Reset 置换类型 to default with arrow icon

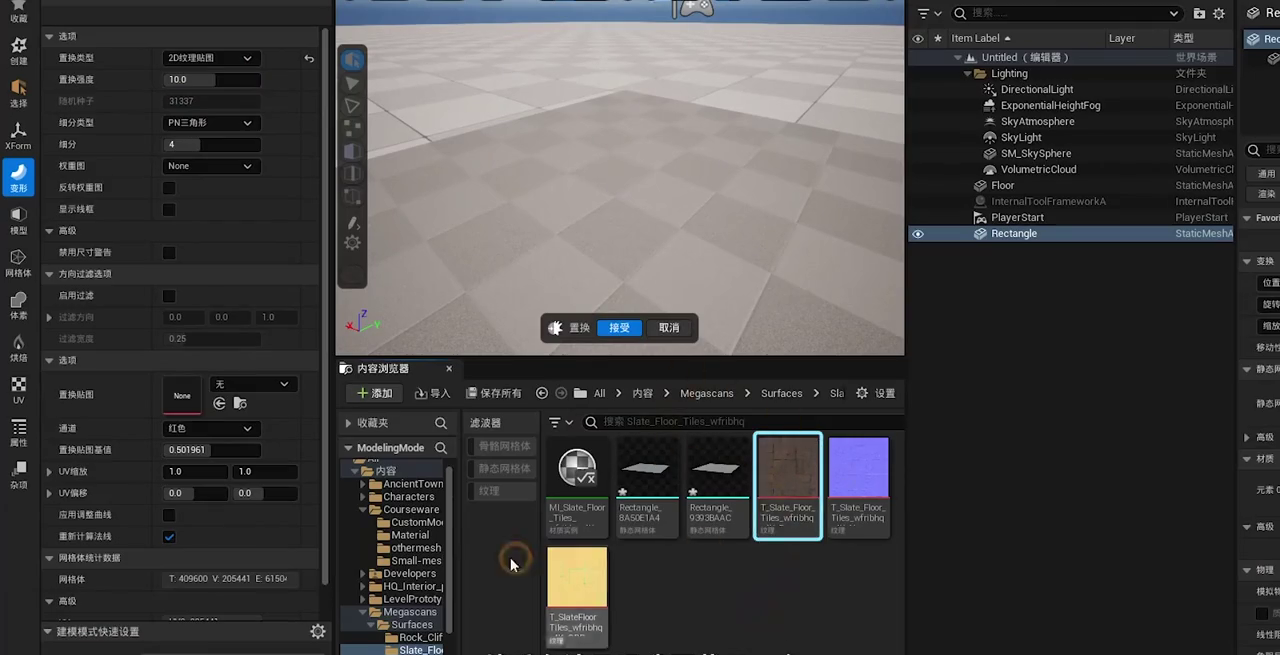(309, 58)
